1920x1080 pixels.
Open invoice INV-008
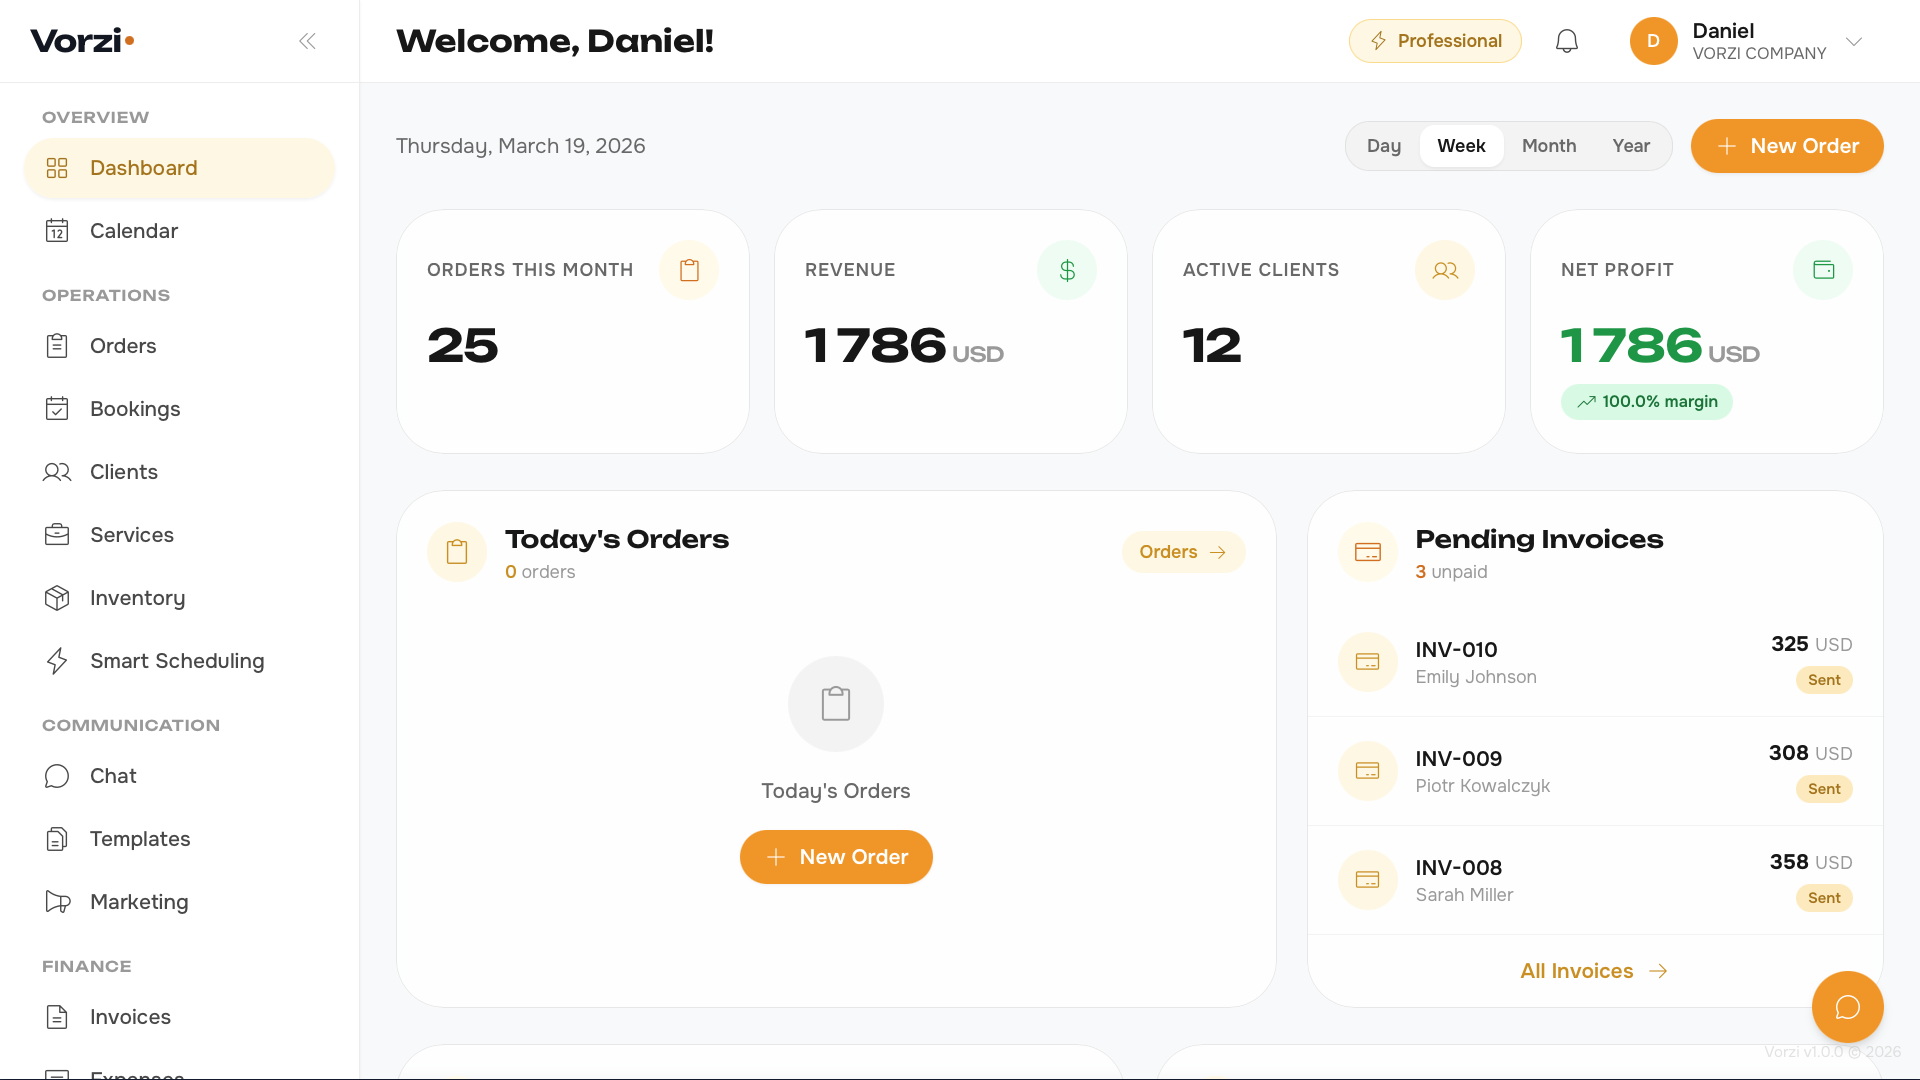pyautogui.click(x=1595, y=880)
